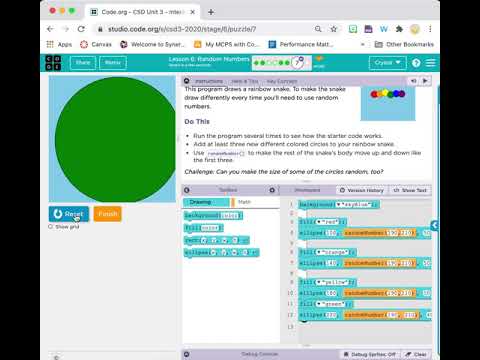Viewport: 480px width, 360px height.
Task: Open the Apps bookmark shortcut
Action: pyautogui.click(x=59, y=44)
